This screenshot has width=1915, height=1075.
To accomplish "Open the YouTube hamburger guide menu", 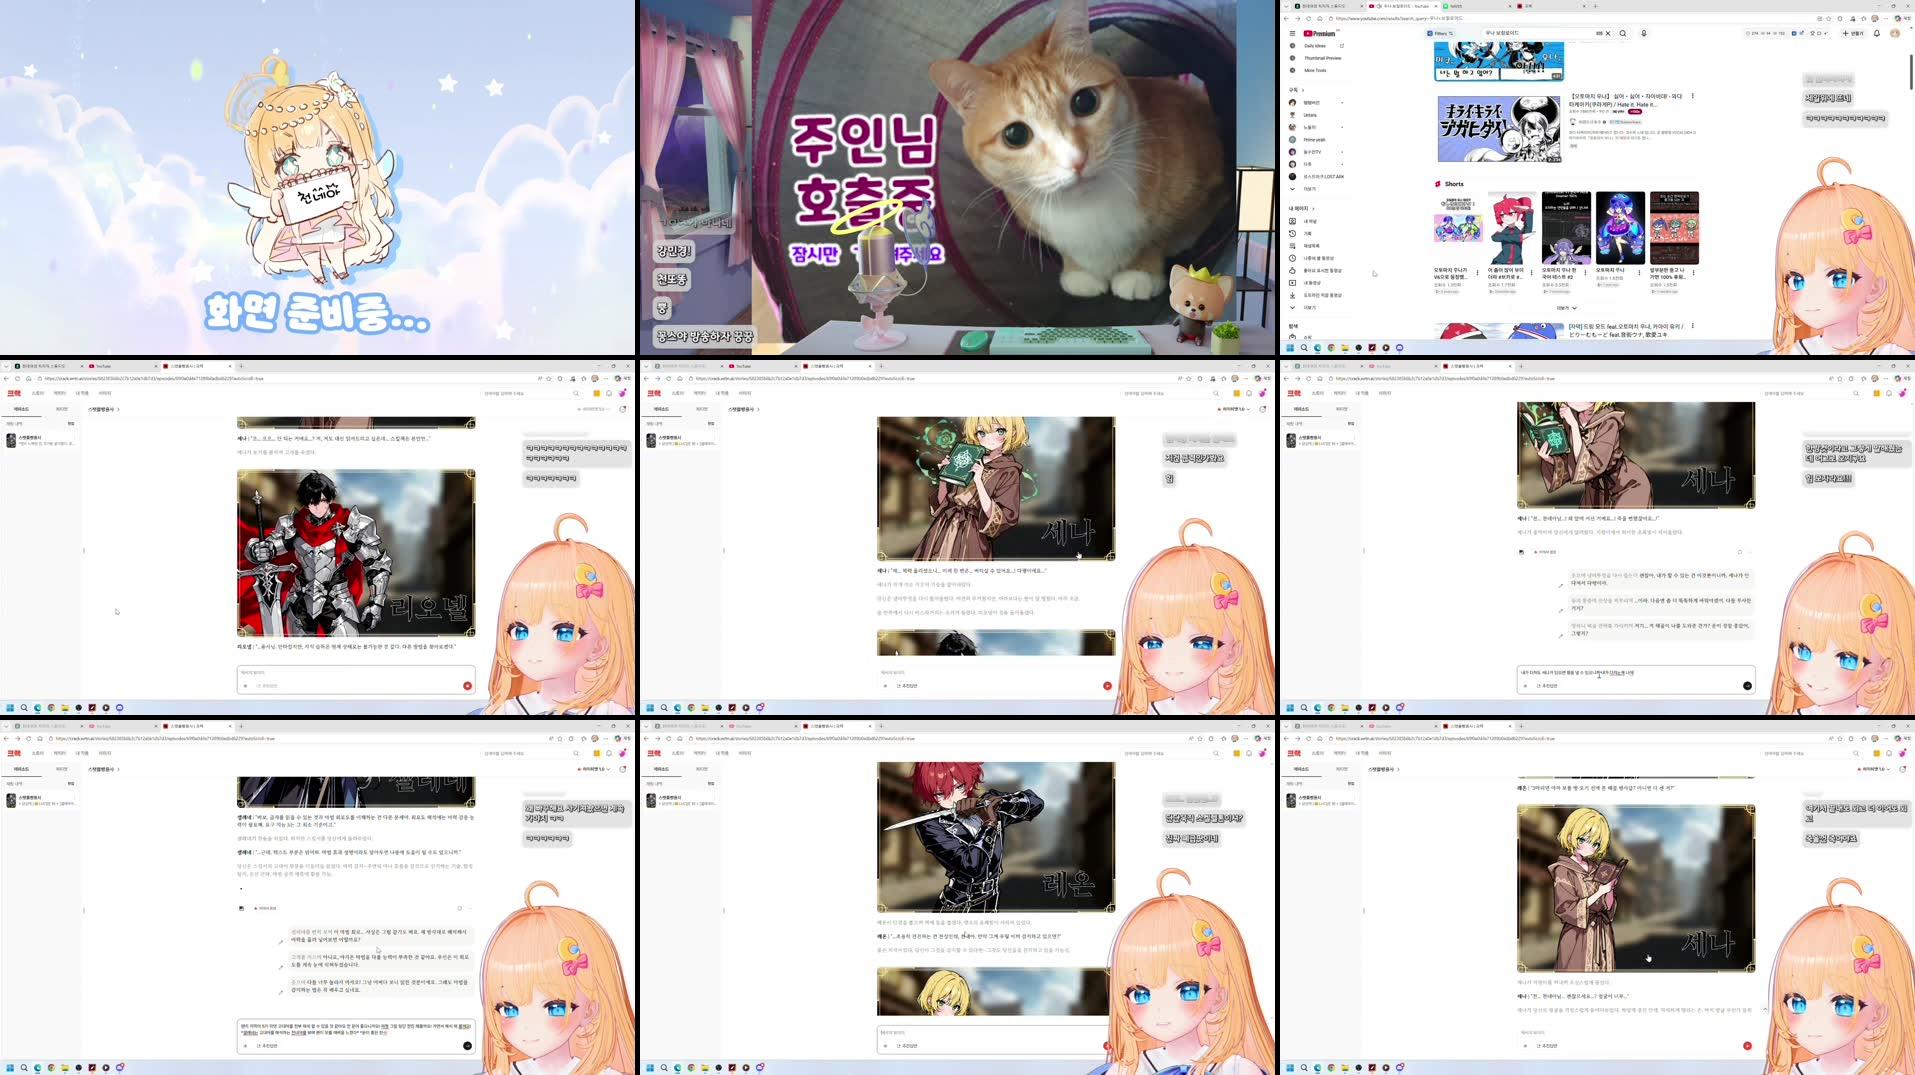I will (1292, 33).
